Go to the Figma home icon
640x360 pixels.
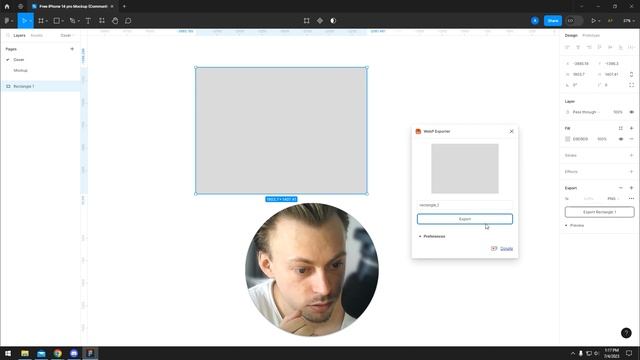pos(7,6)
